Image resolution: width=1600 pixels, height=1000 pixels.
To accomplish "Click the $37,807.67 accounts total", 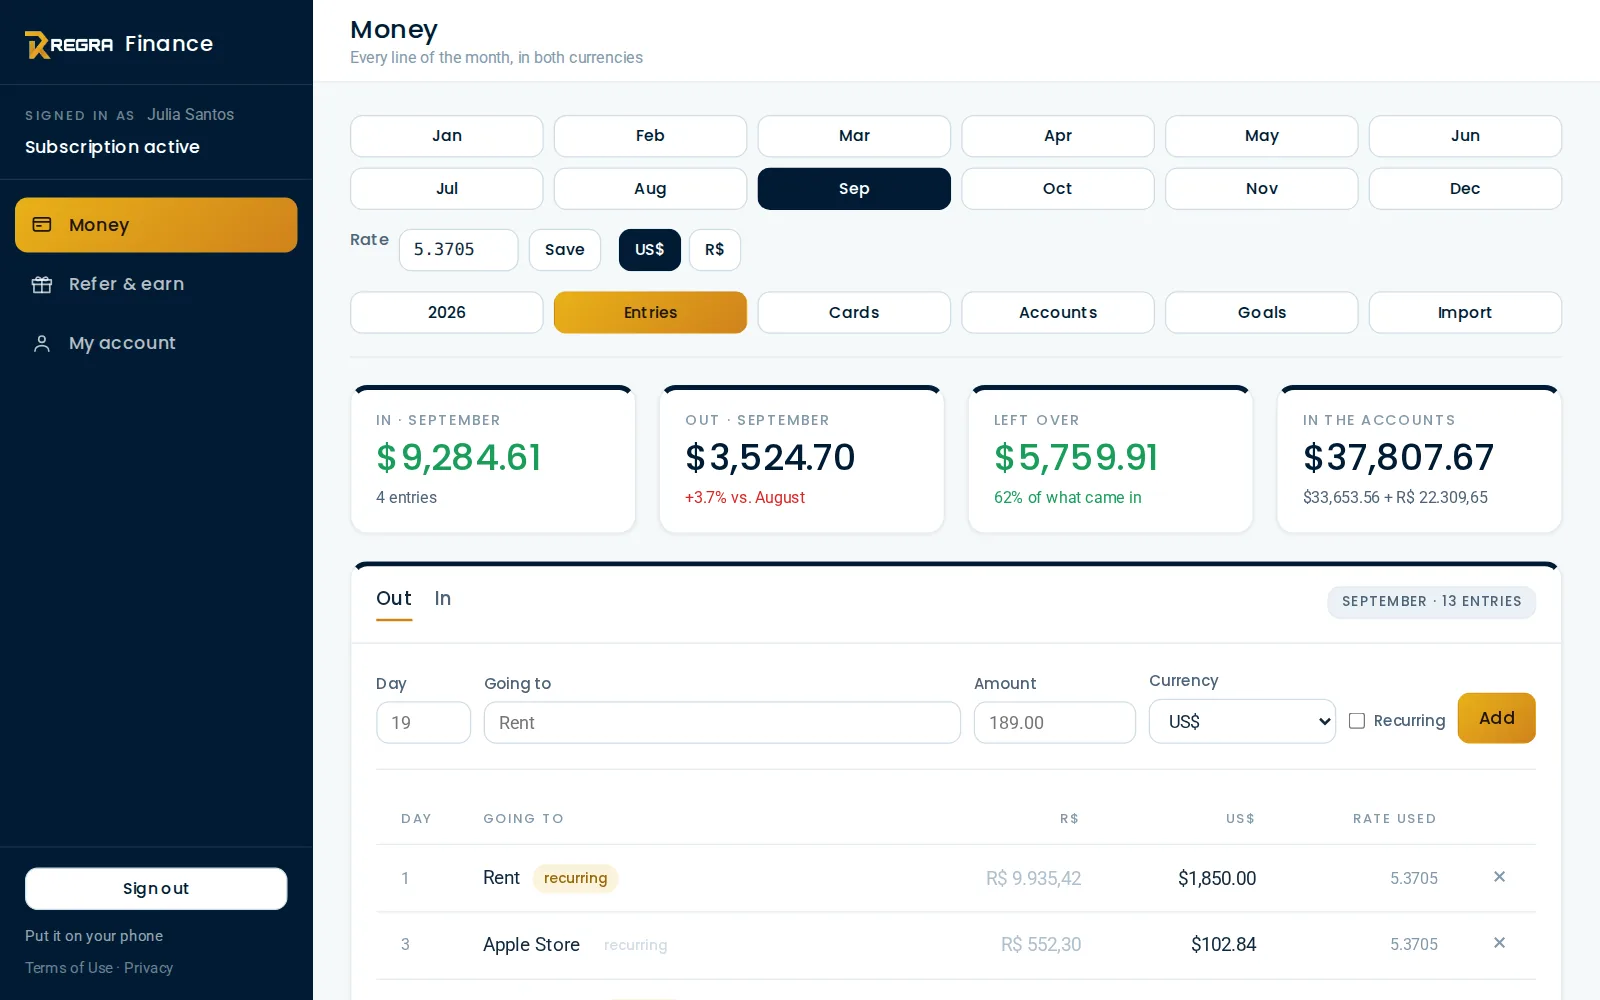I will pyautogui.click(x=1398, y=458).
